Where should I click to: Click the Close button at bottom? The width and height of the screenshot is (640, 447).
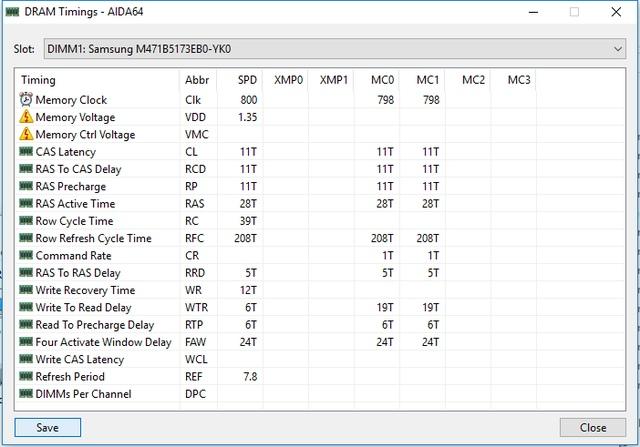(x=593, y=427)
